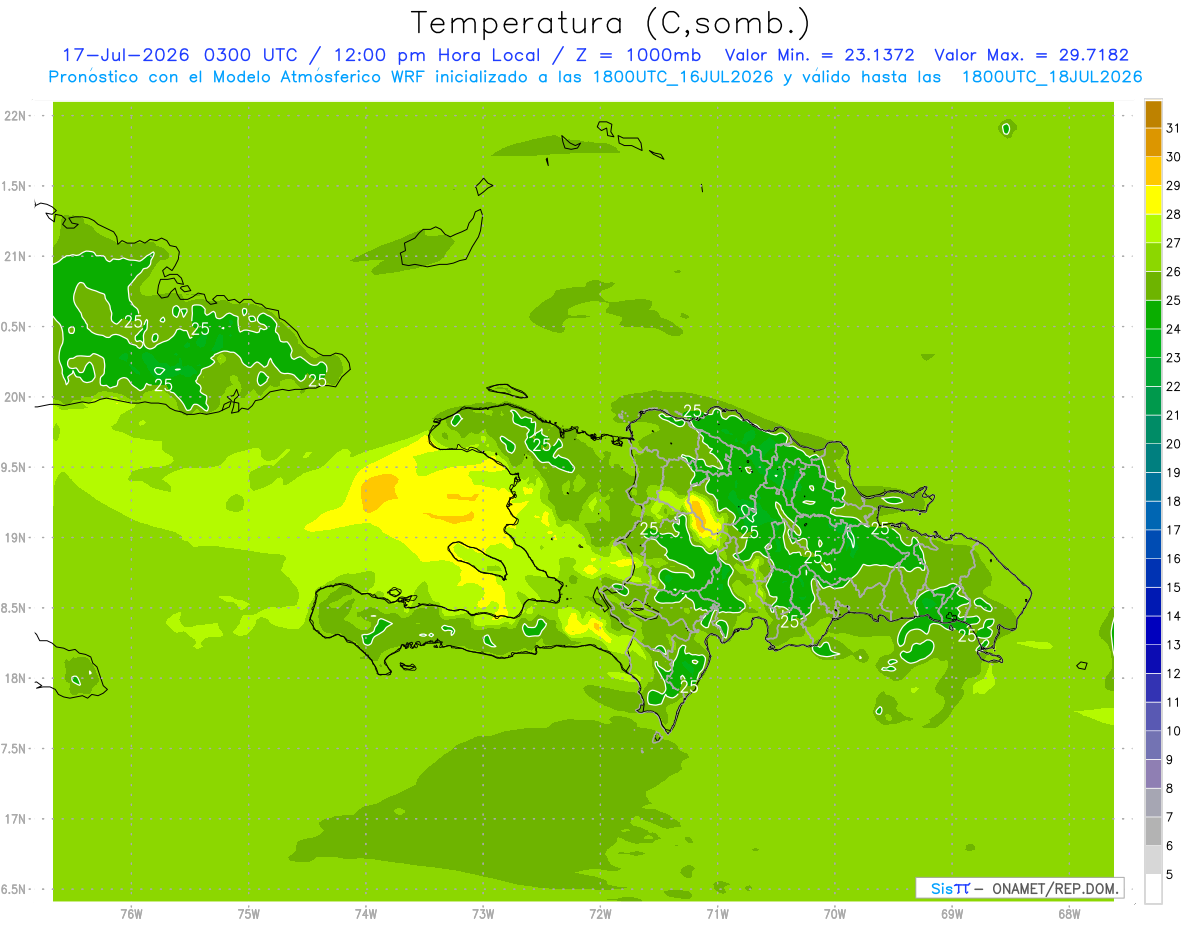Click legend scale value '25'

1173,300
